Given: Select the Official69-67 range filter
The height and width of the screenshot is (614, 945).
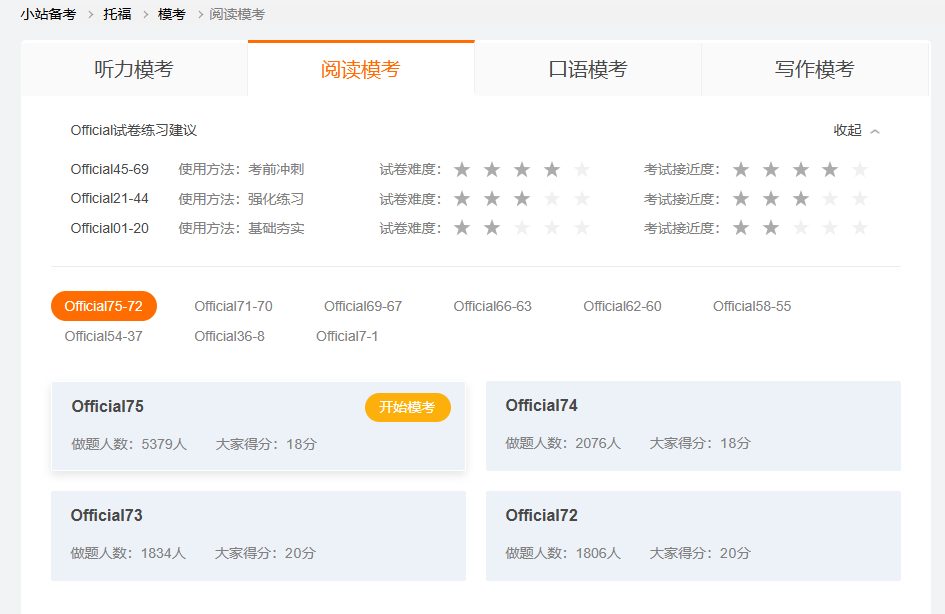Looking at the screenshot, I should click(363, 306).
